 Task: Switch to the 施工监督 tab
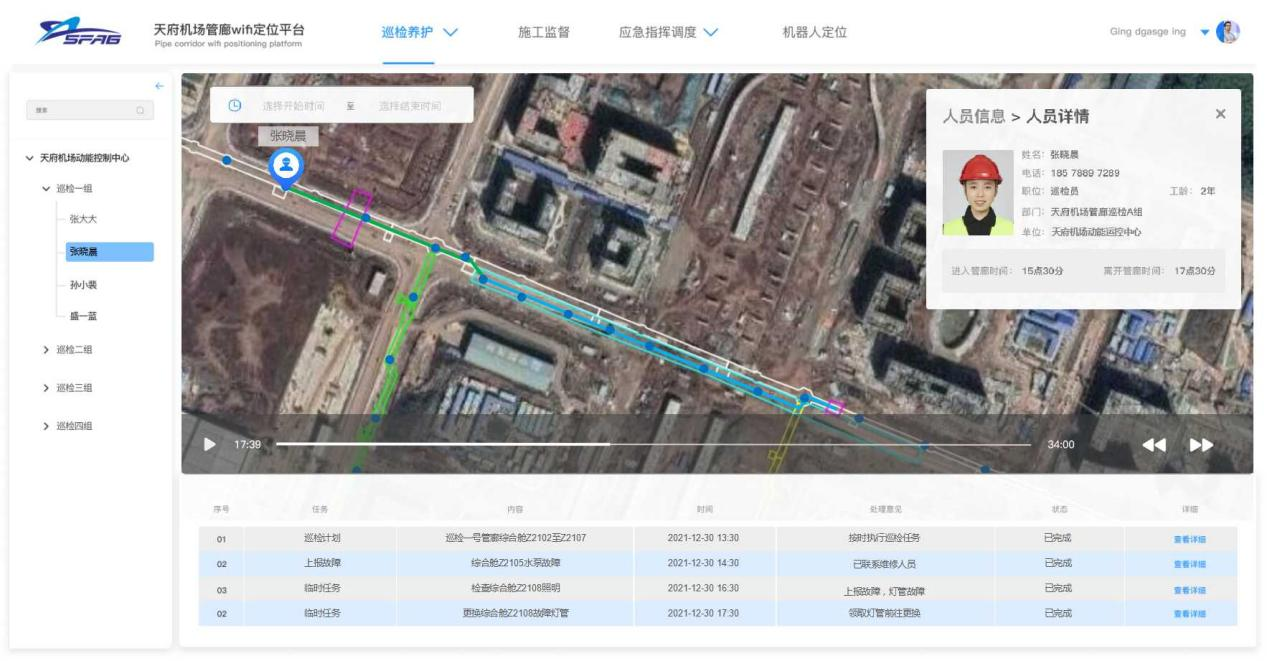tap(543, 32)
